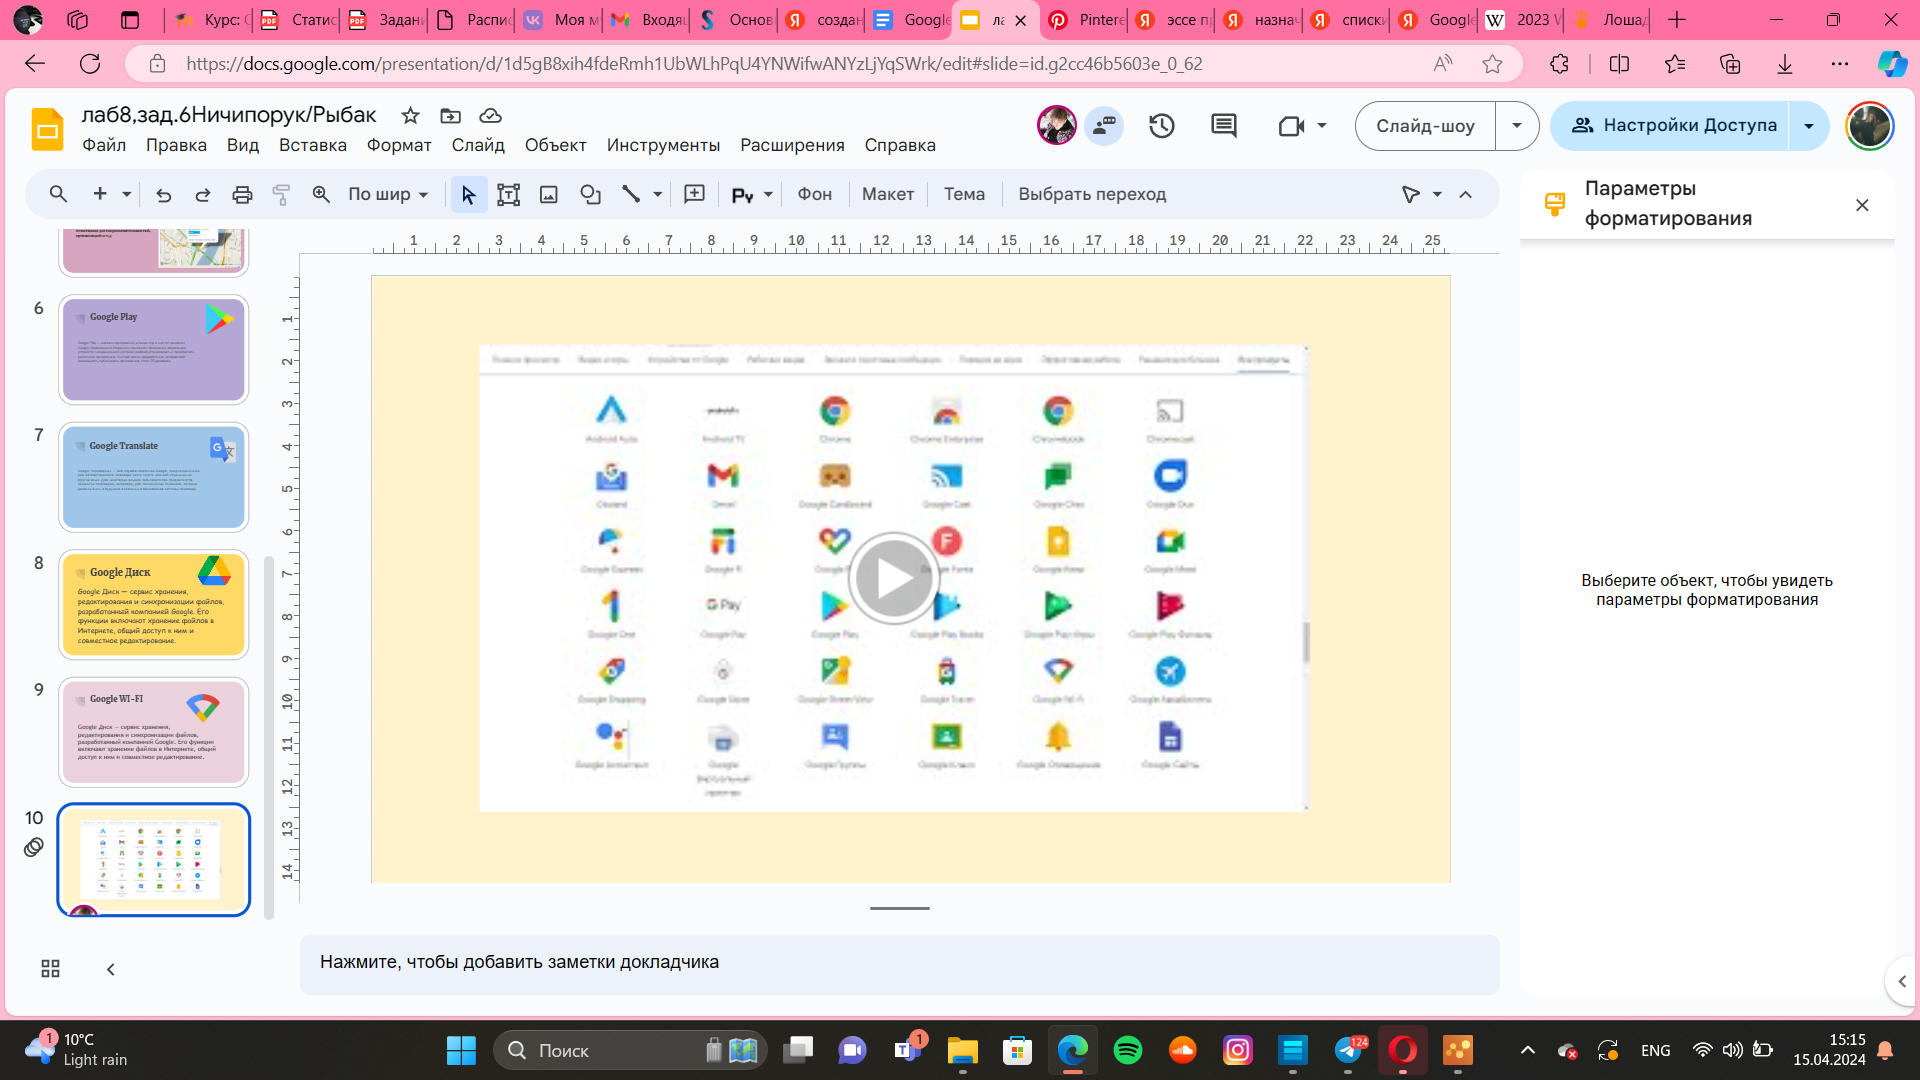Open Telegram from the taskbar
The height and width of the screenshot is (1080, 1920).
(x=1348, y=1050)
